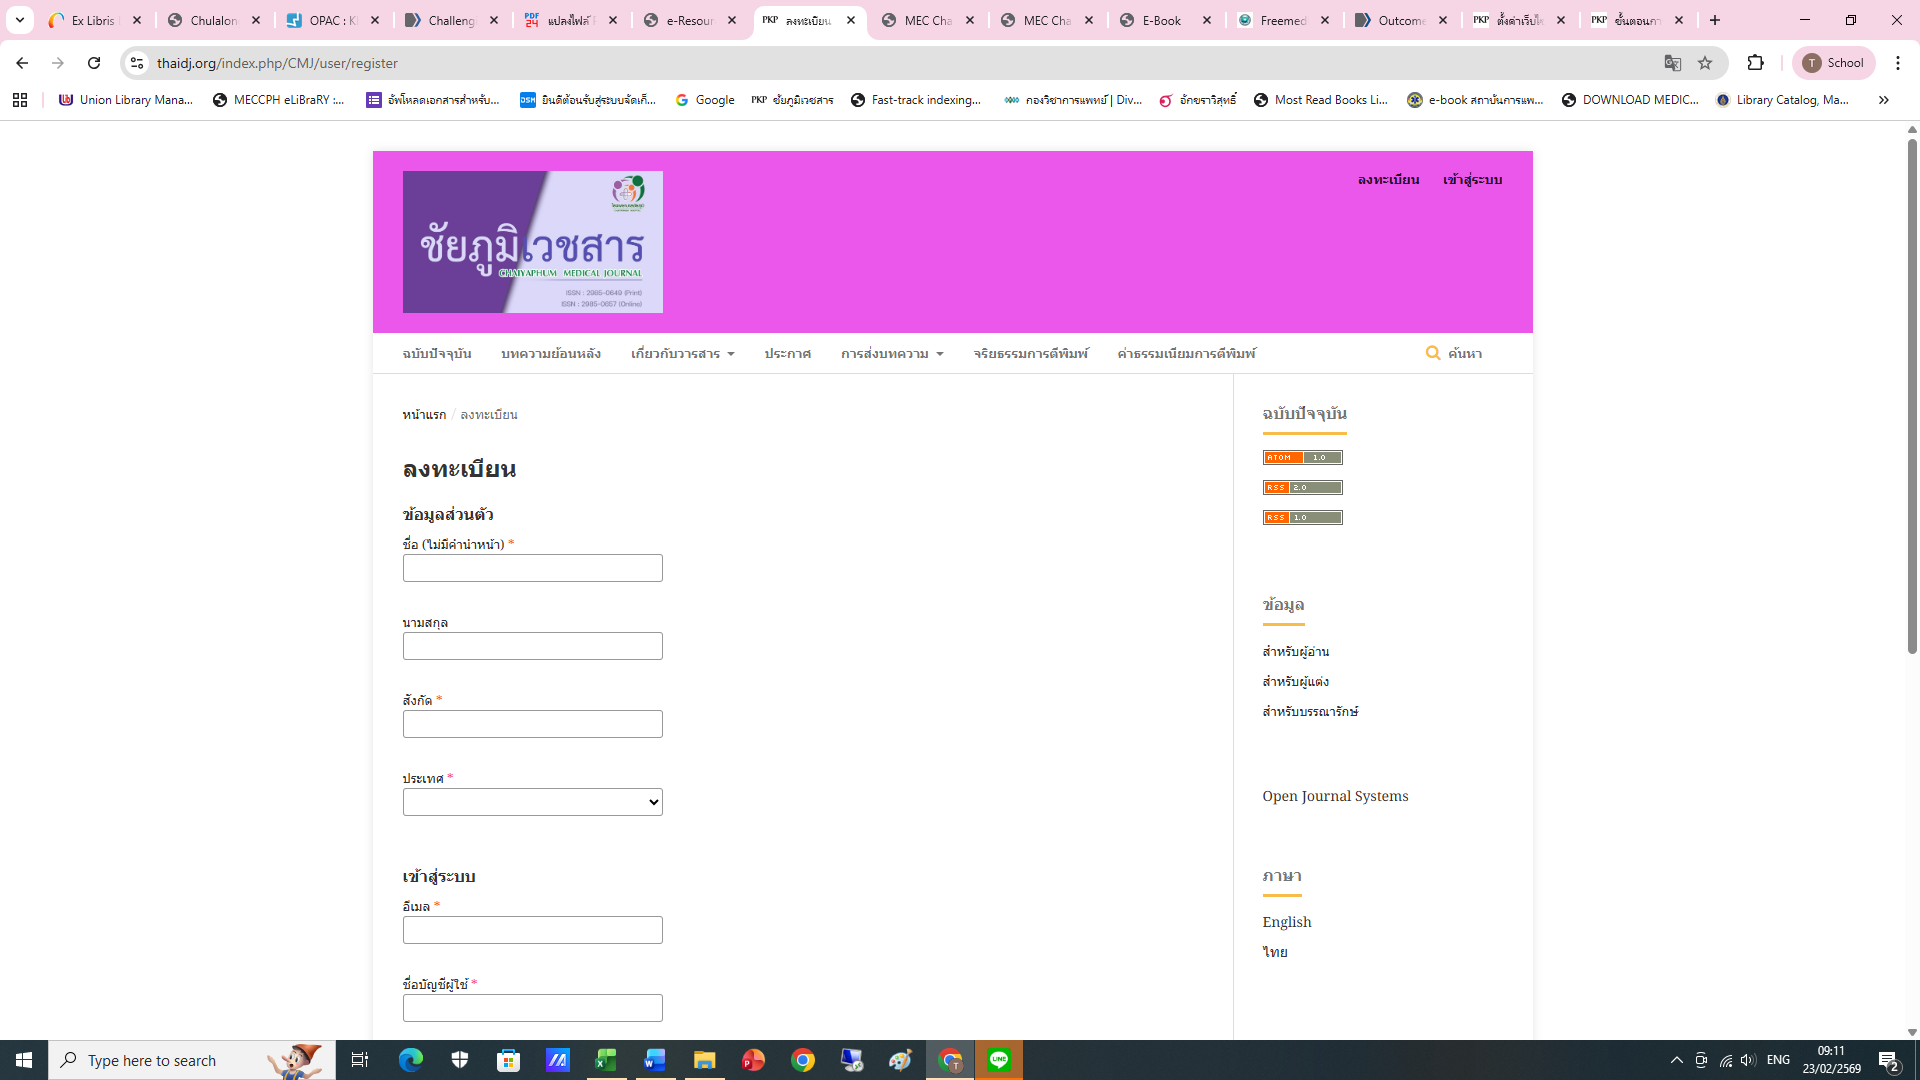Click the page vertical scrollbar

pos(1912,400)
